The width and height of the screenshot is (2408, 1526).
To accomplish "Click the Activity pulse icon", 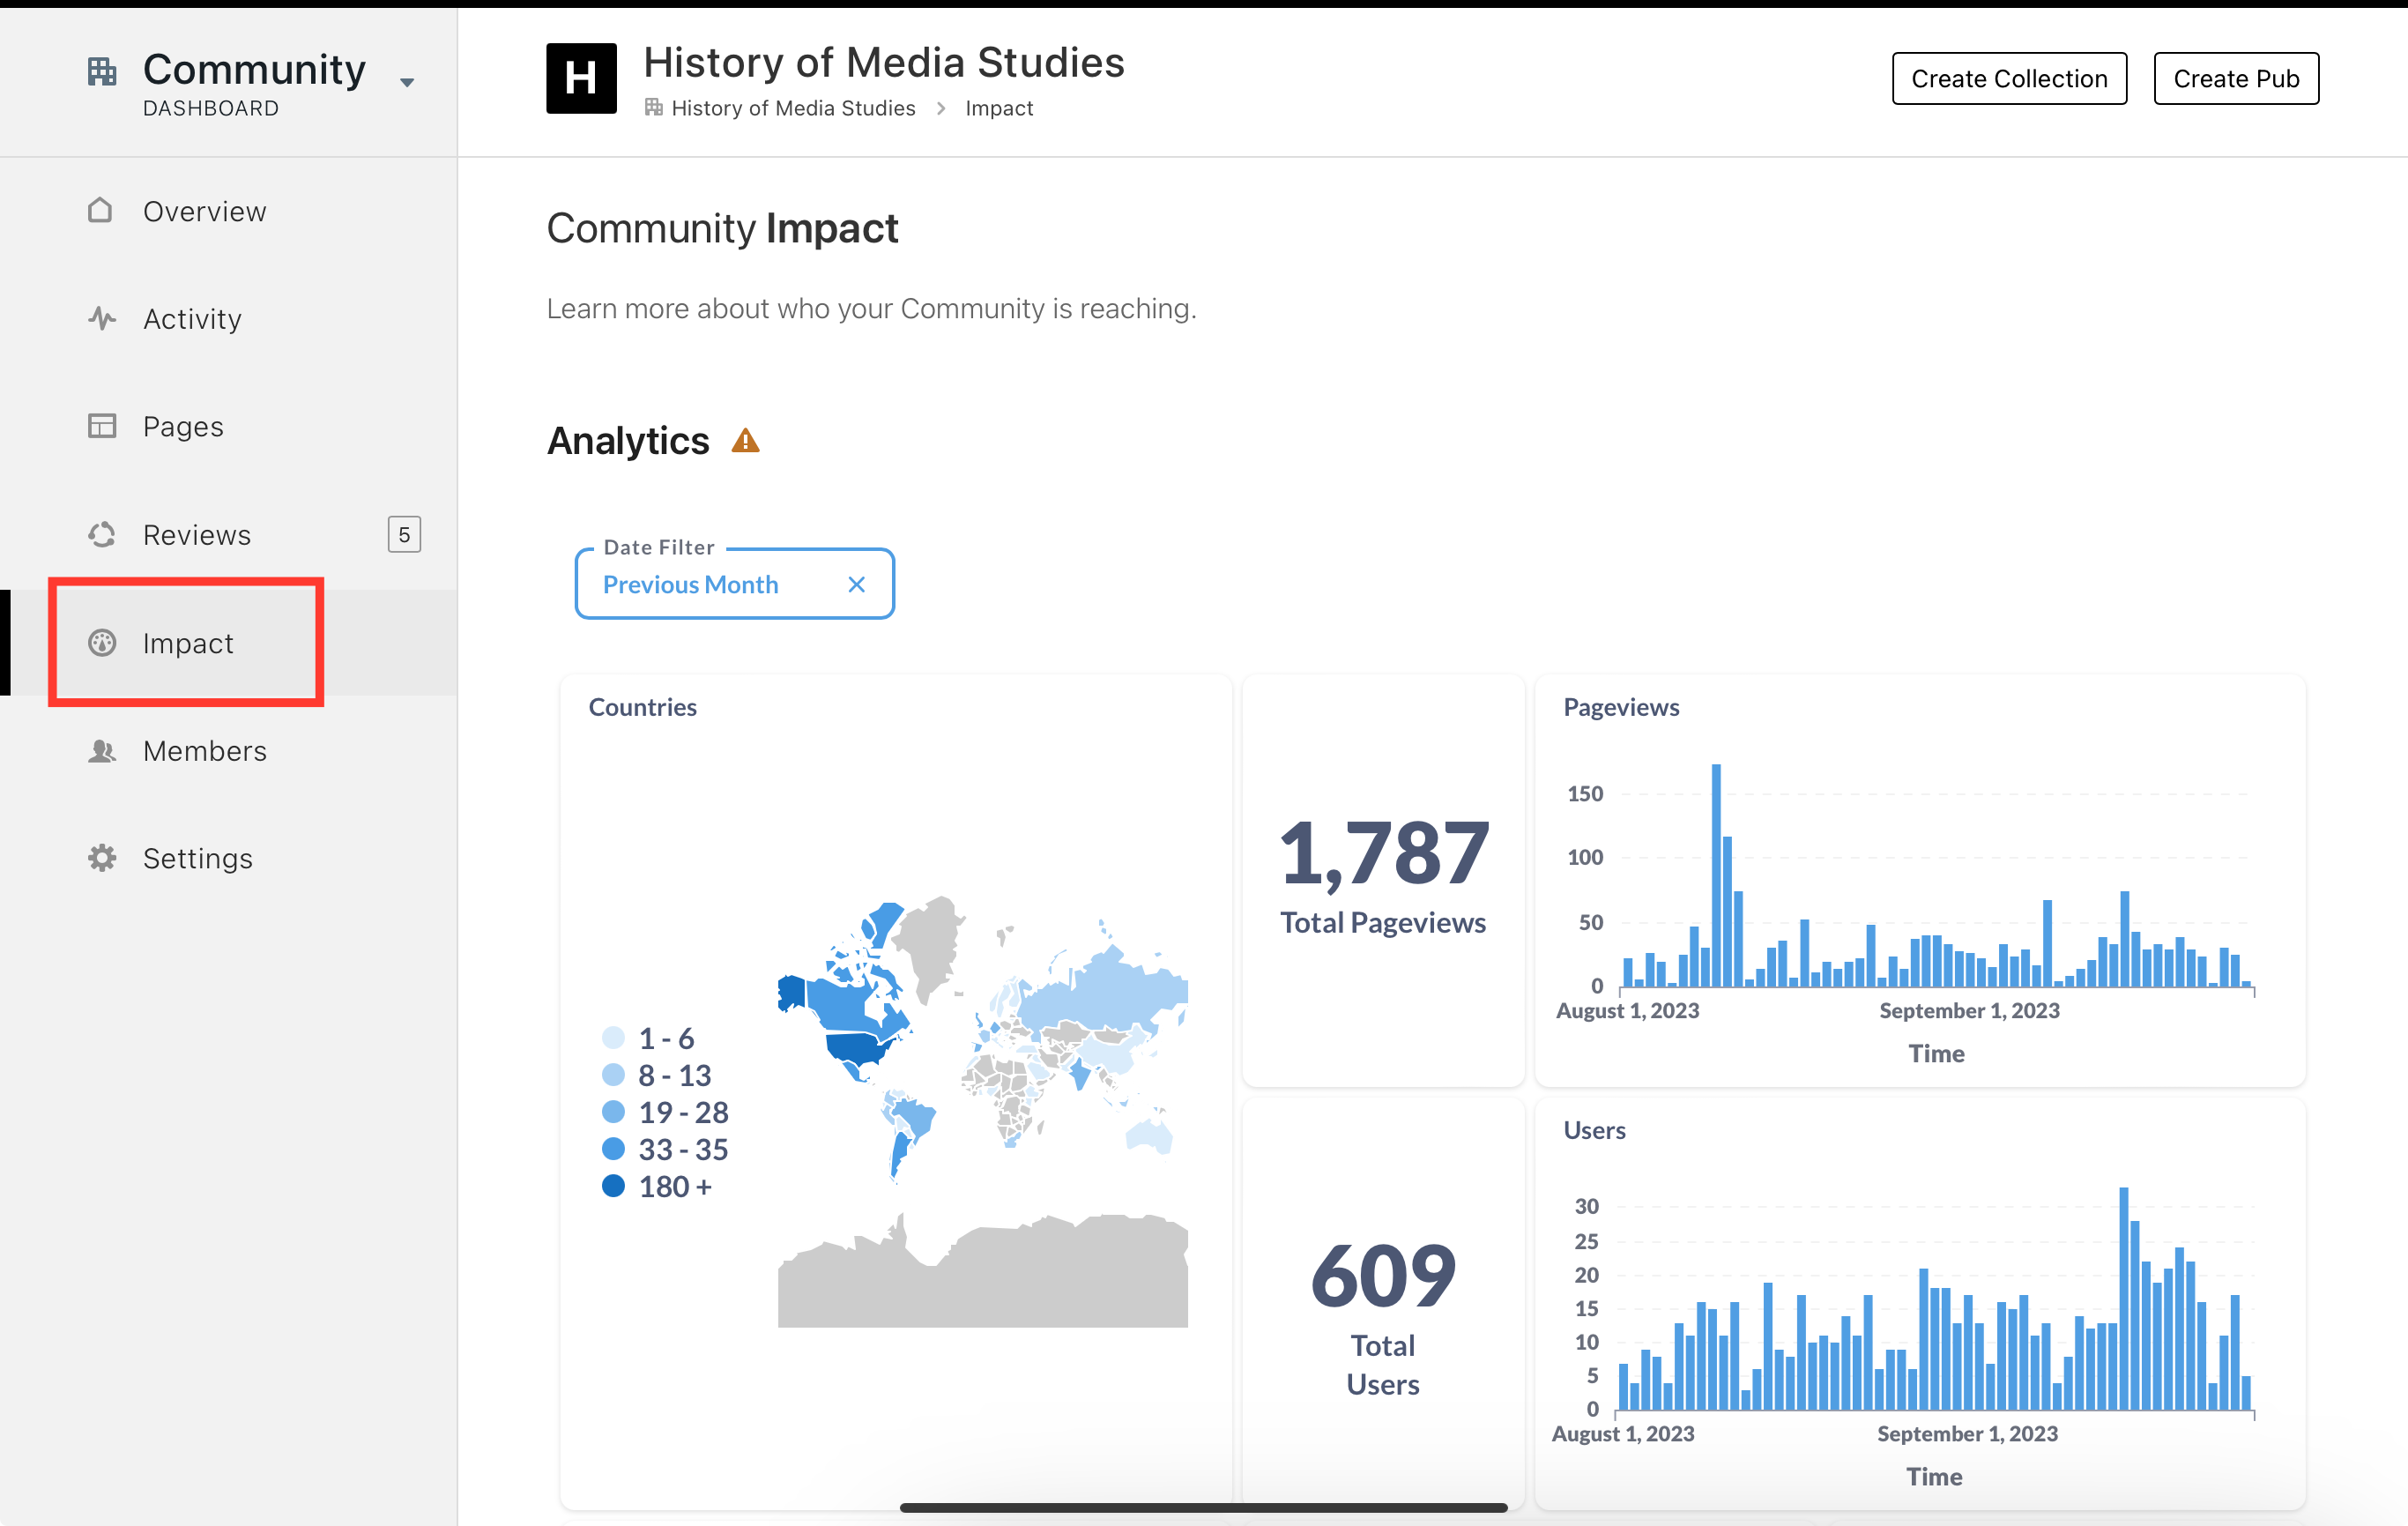I will click(102, 319).
